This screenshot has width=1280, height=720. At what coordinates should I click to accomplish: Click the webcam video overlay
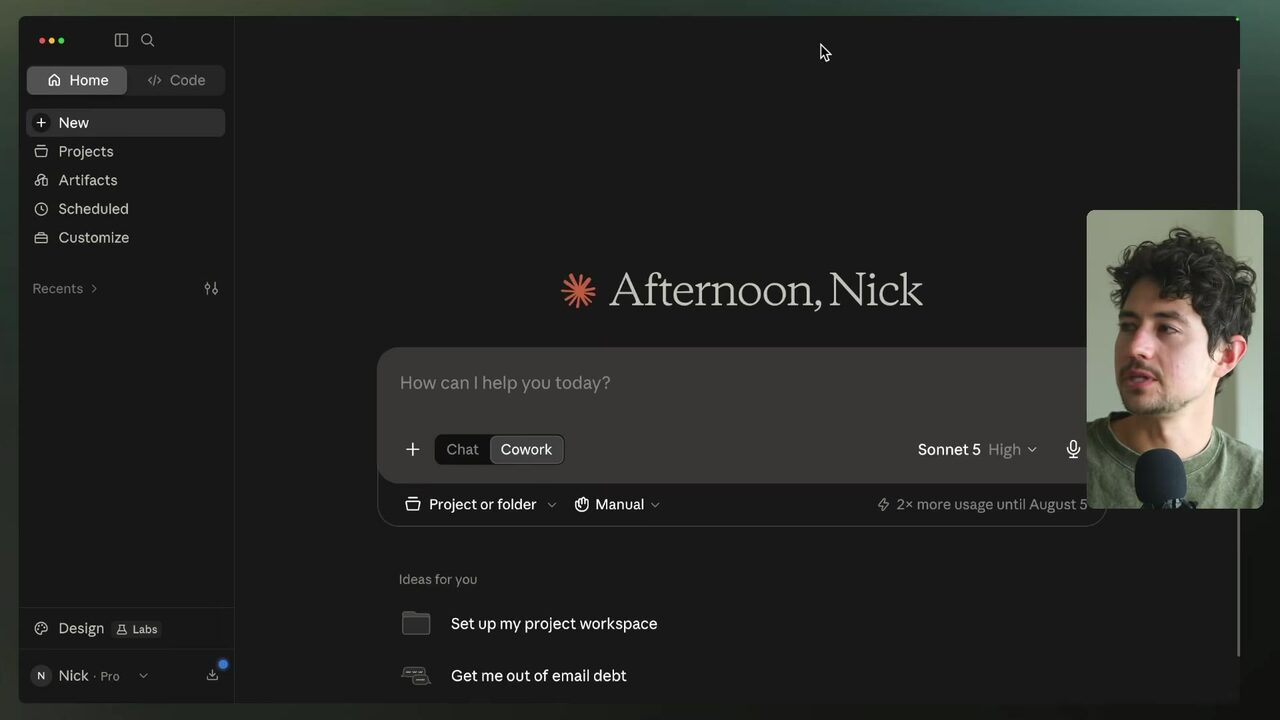tap(1175, 359)
